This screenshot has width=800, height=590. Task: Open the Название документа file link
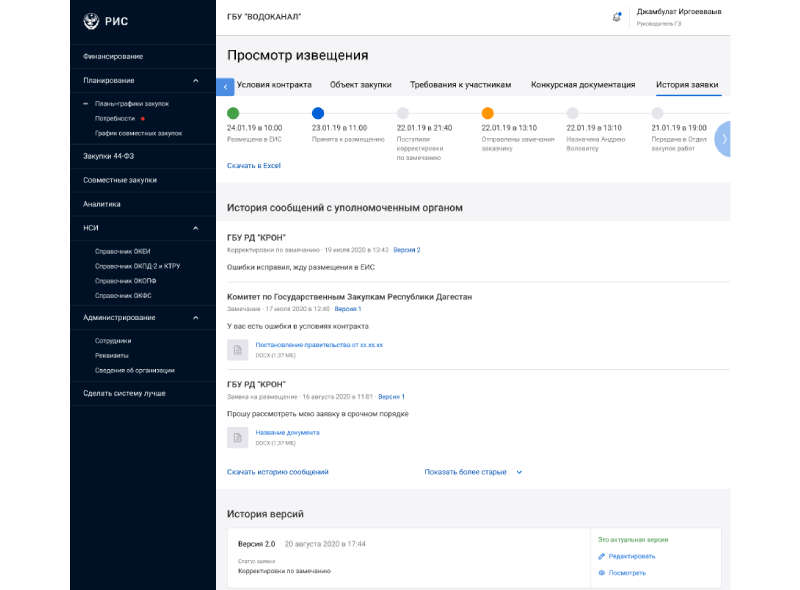[287, 433]
